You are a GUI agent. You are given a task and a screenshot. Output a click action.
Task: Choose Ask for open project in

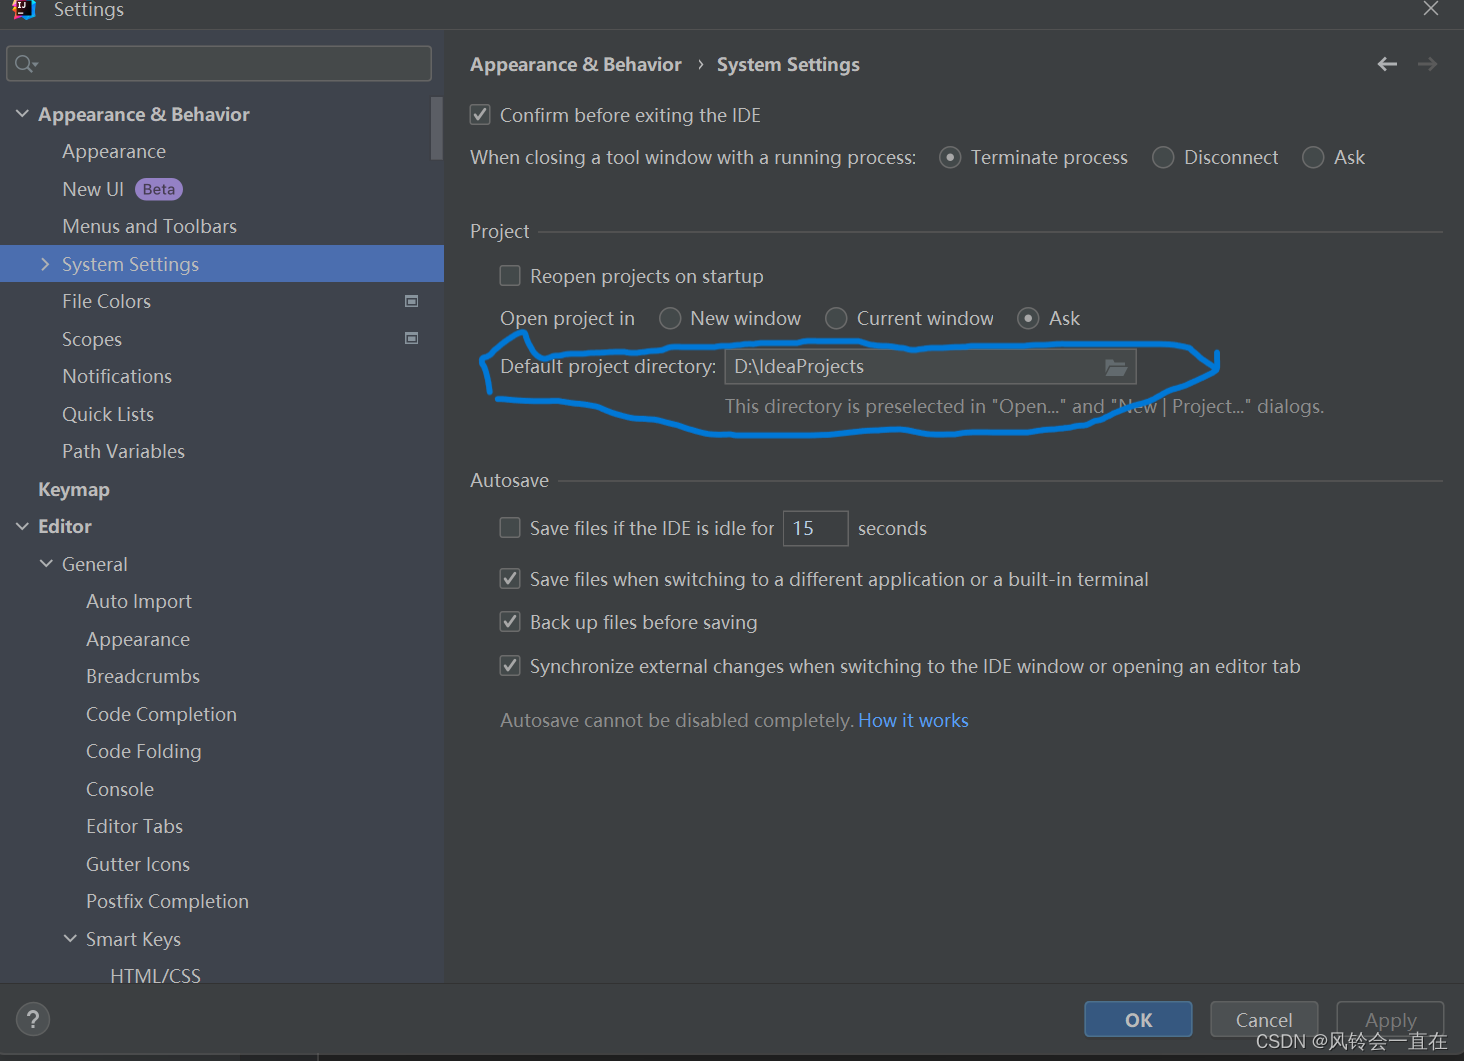tap(1028, 318)
